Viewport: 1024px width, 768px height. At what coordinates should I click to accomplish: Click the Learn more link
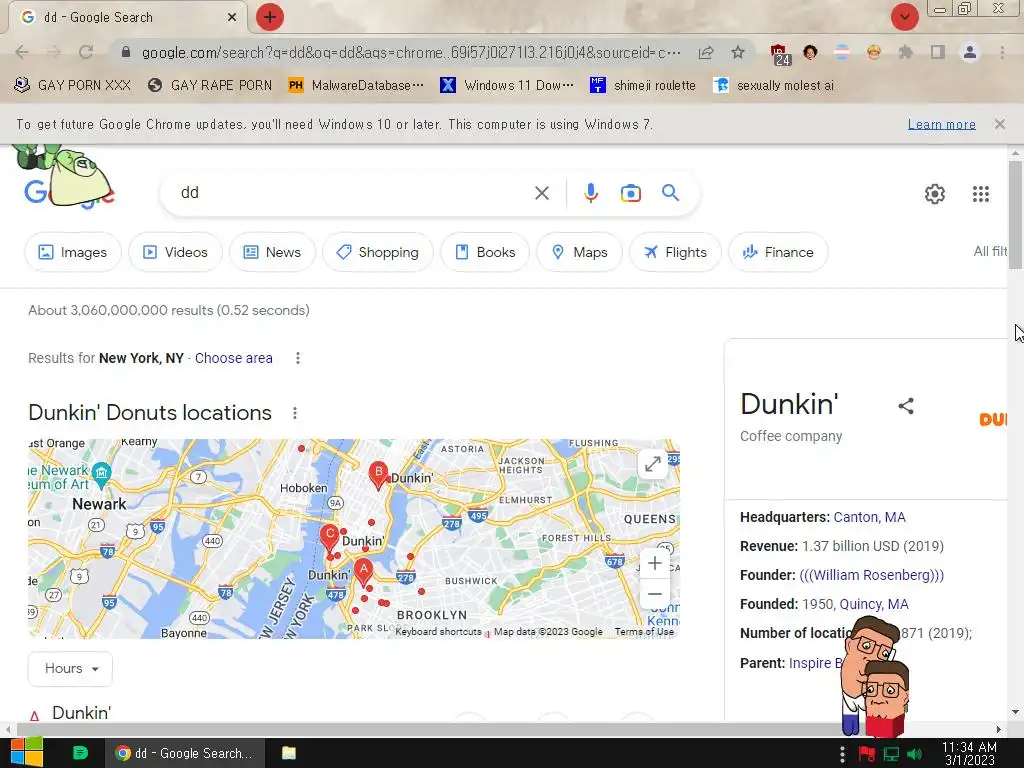tap(941, 124)
